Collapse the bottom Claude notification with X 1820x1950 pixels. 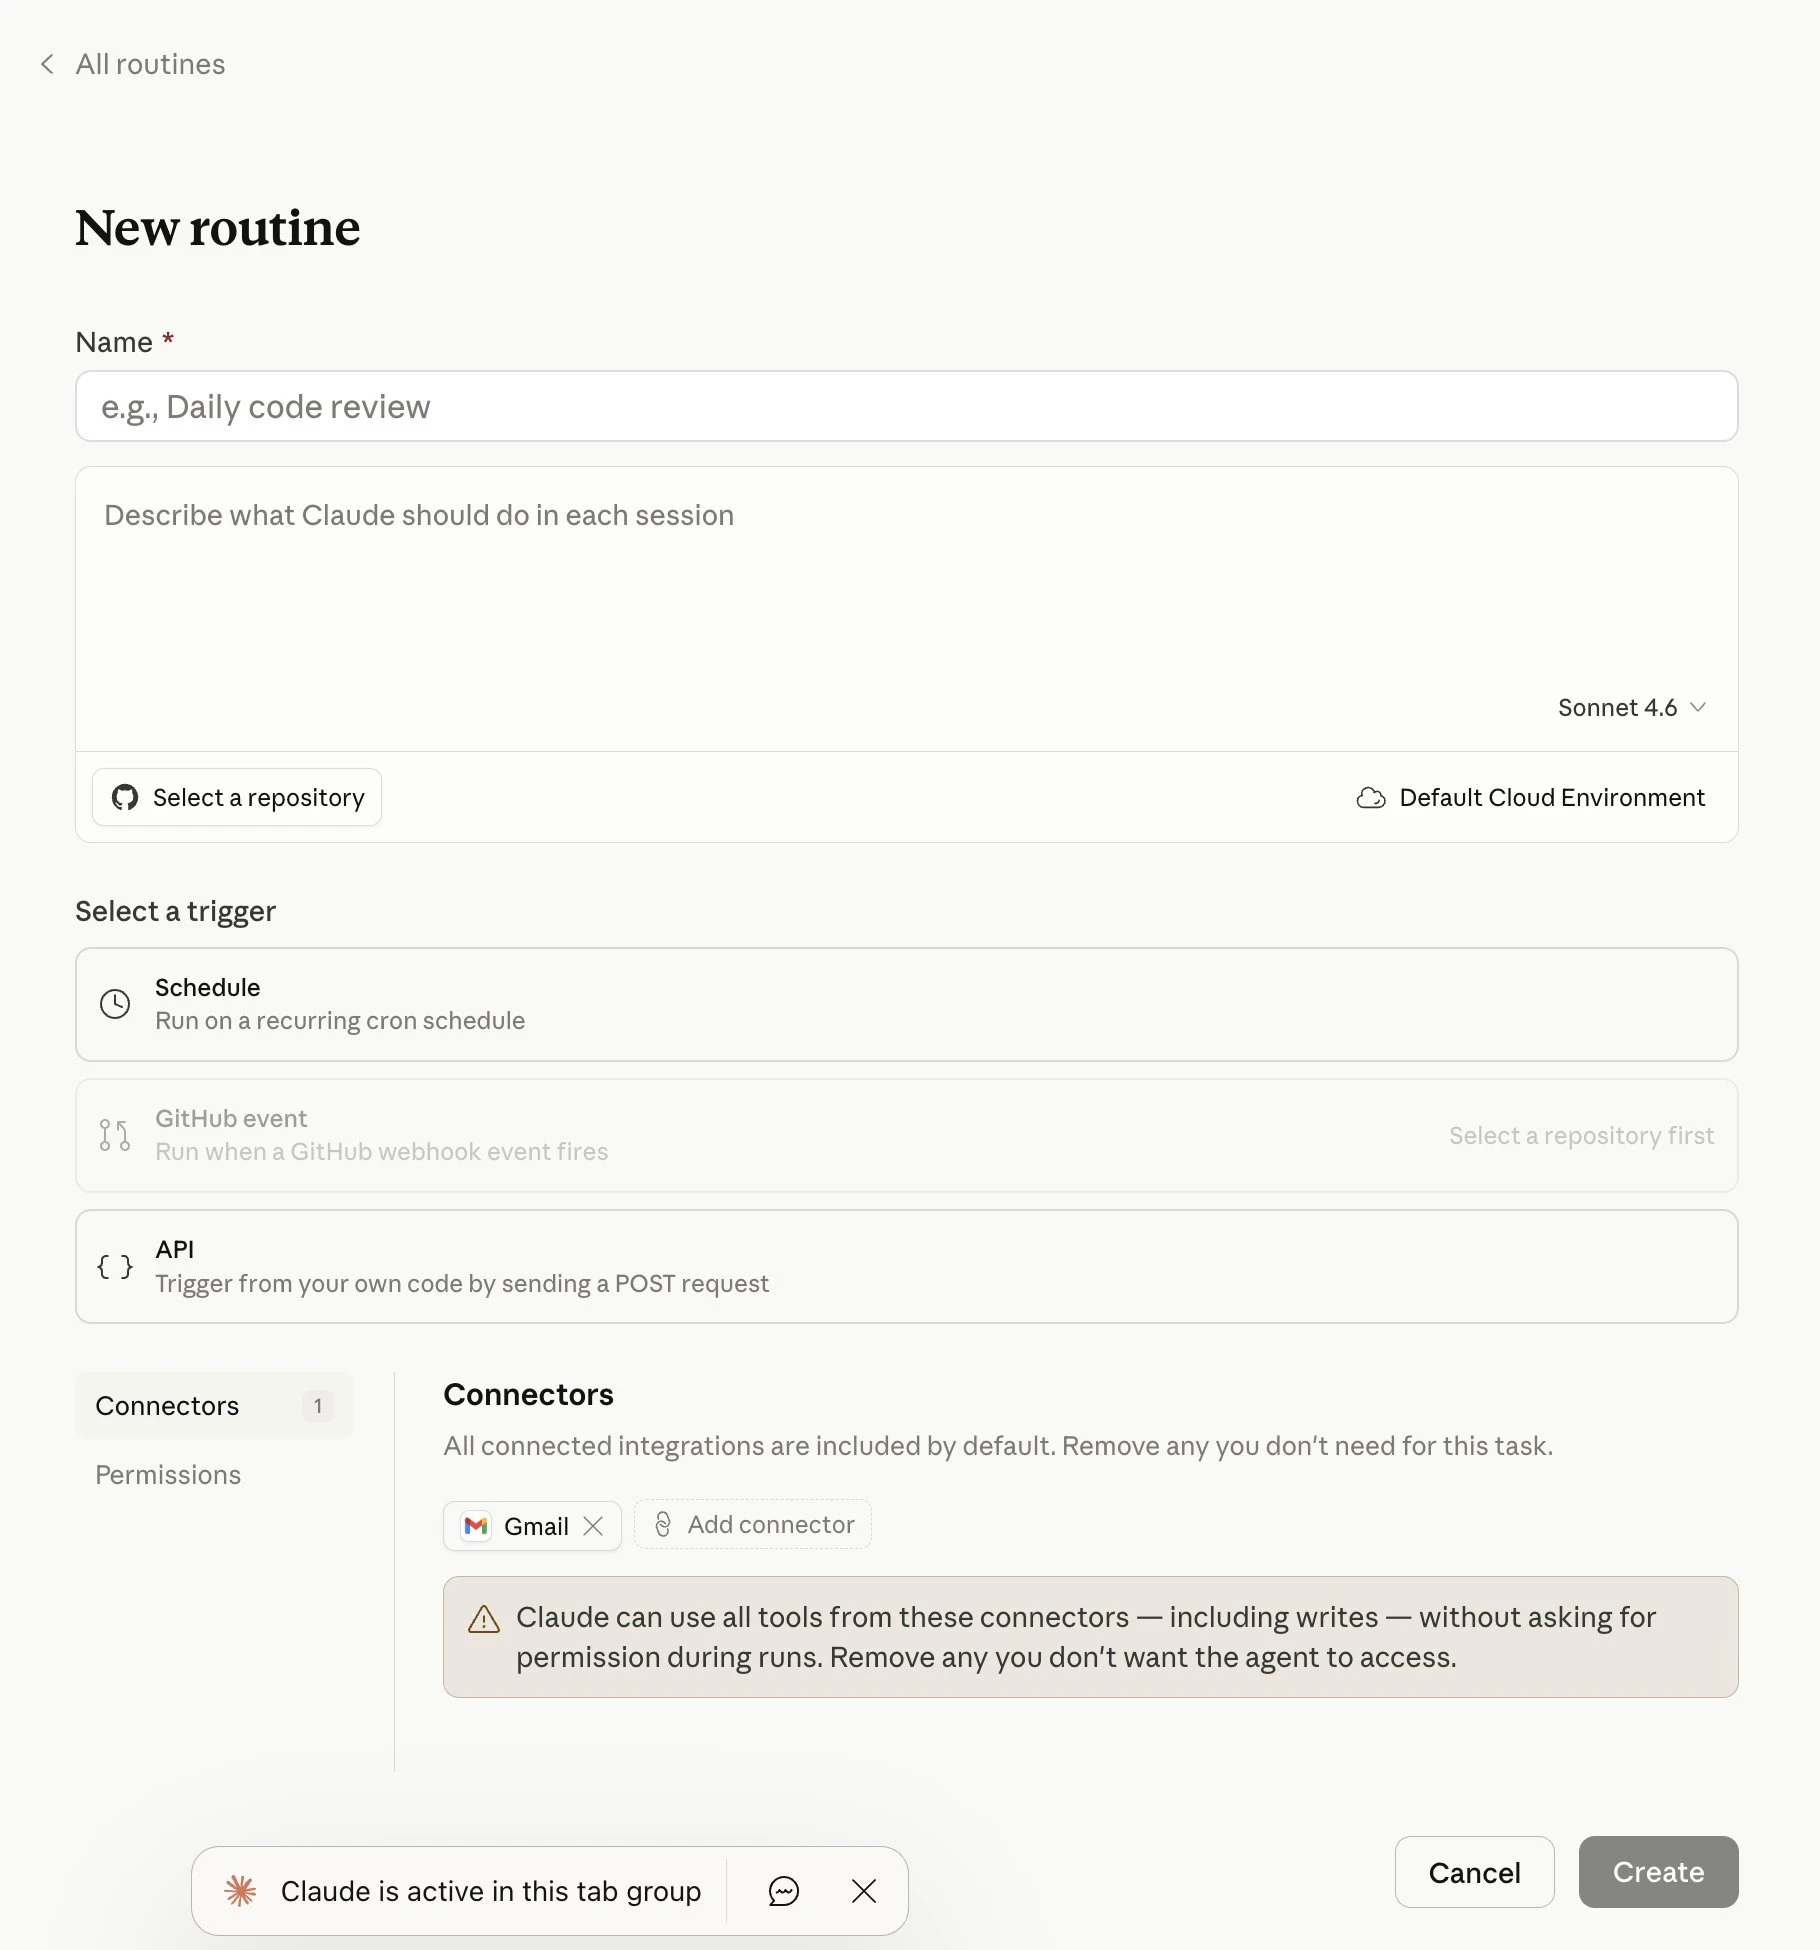(x=863, y=1890)
